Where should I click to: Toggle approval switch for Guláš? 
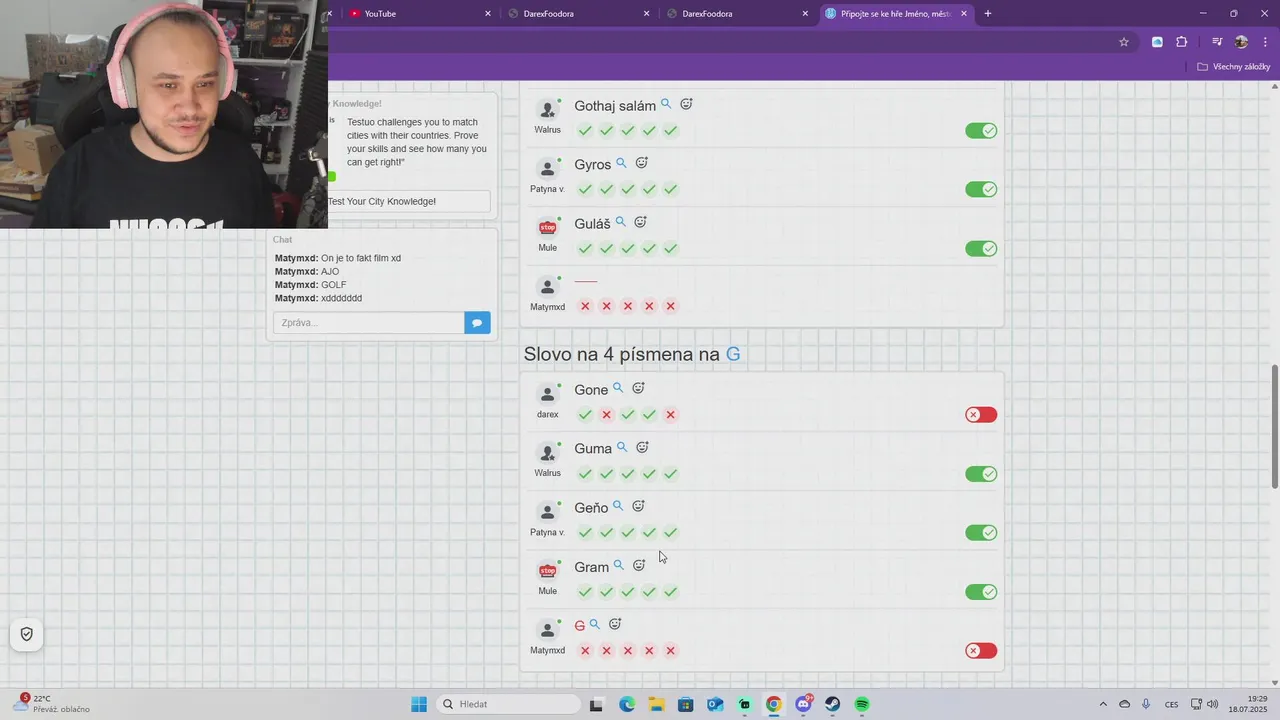click(x=981, y=249)
